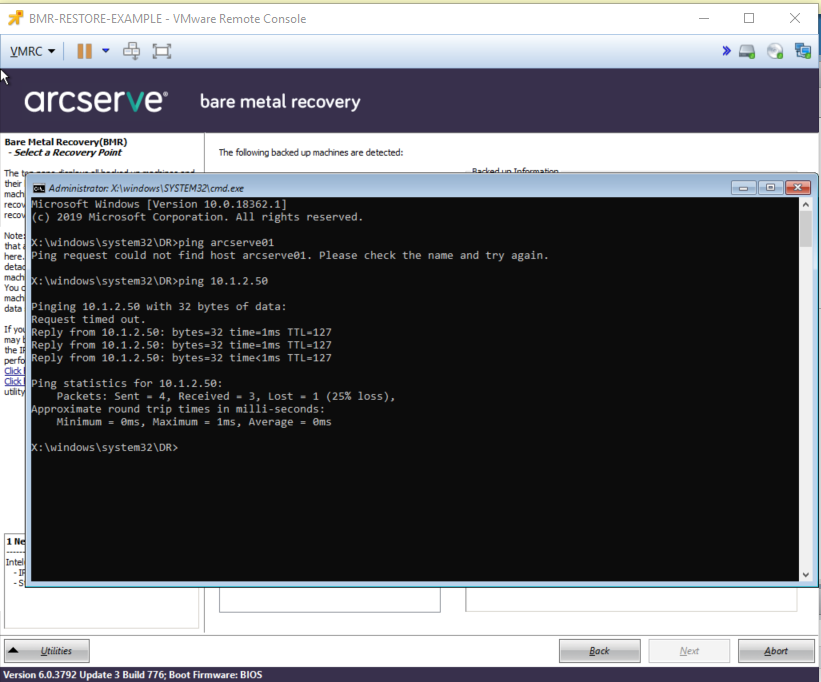Click the cmd scrollbar up arrow
The height and width of the screenshot is (682, 821).
[x=806, y=205]
